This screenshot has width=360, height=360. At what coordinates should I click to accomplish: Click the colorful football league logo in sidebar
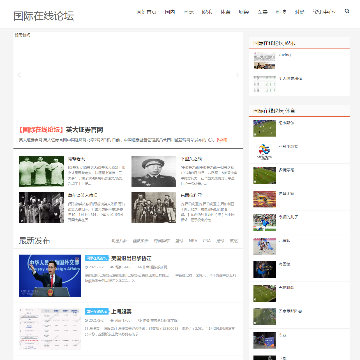[x=264, y=152]
